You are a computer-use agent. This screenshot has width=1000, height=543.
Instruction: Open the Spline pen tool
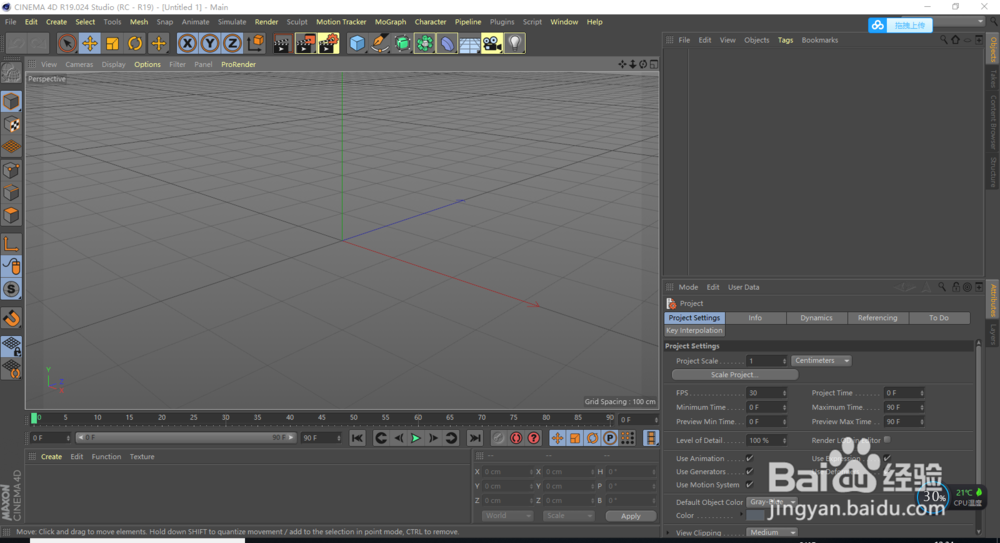[380, 43]
